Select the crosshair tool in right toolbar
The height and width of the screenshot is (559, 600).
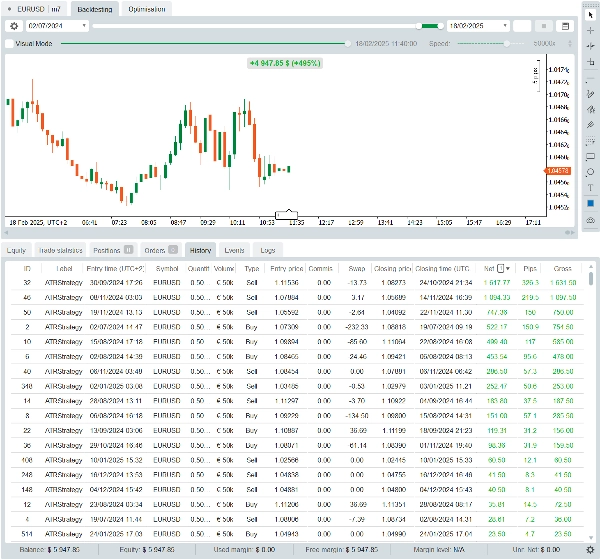[x=590, y=30]
